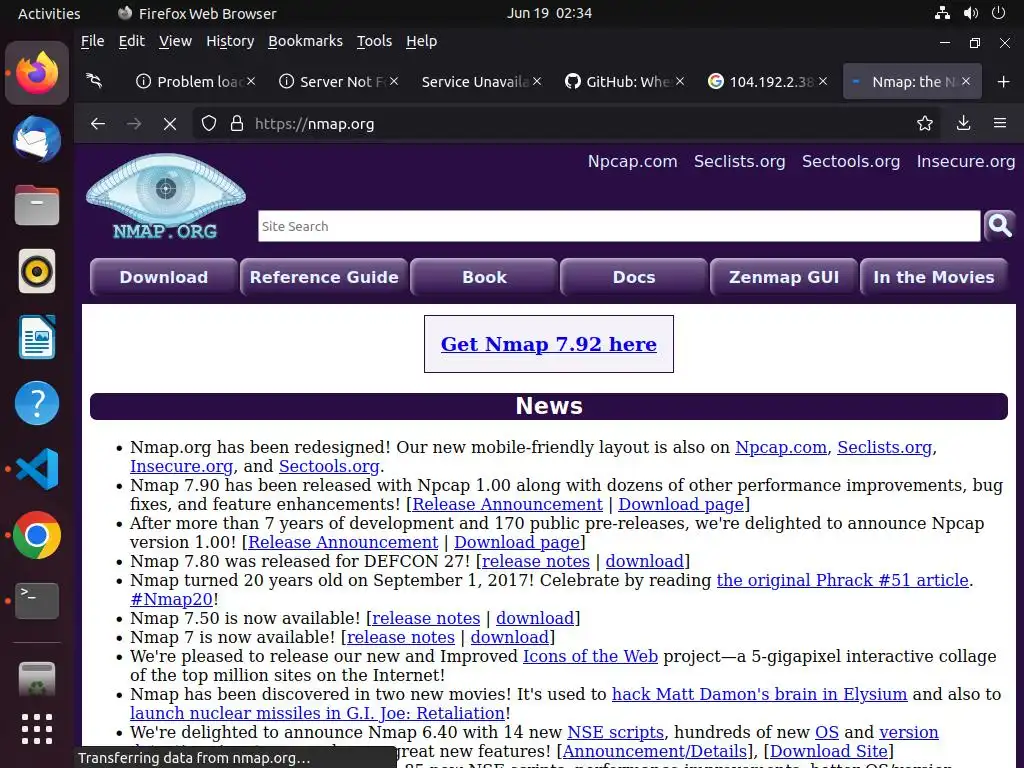Open the Activities overview
The image size is (1024, 768).
point(49,13)
